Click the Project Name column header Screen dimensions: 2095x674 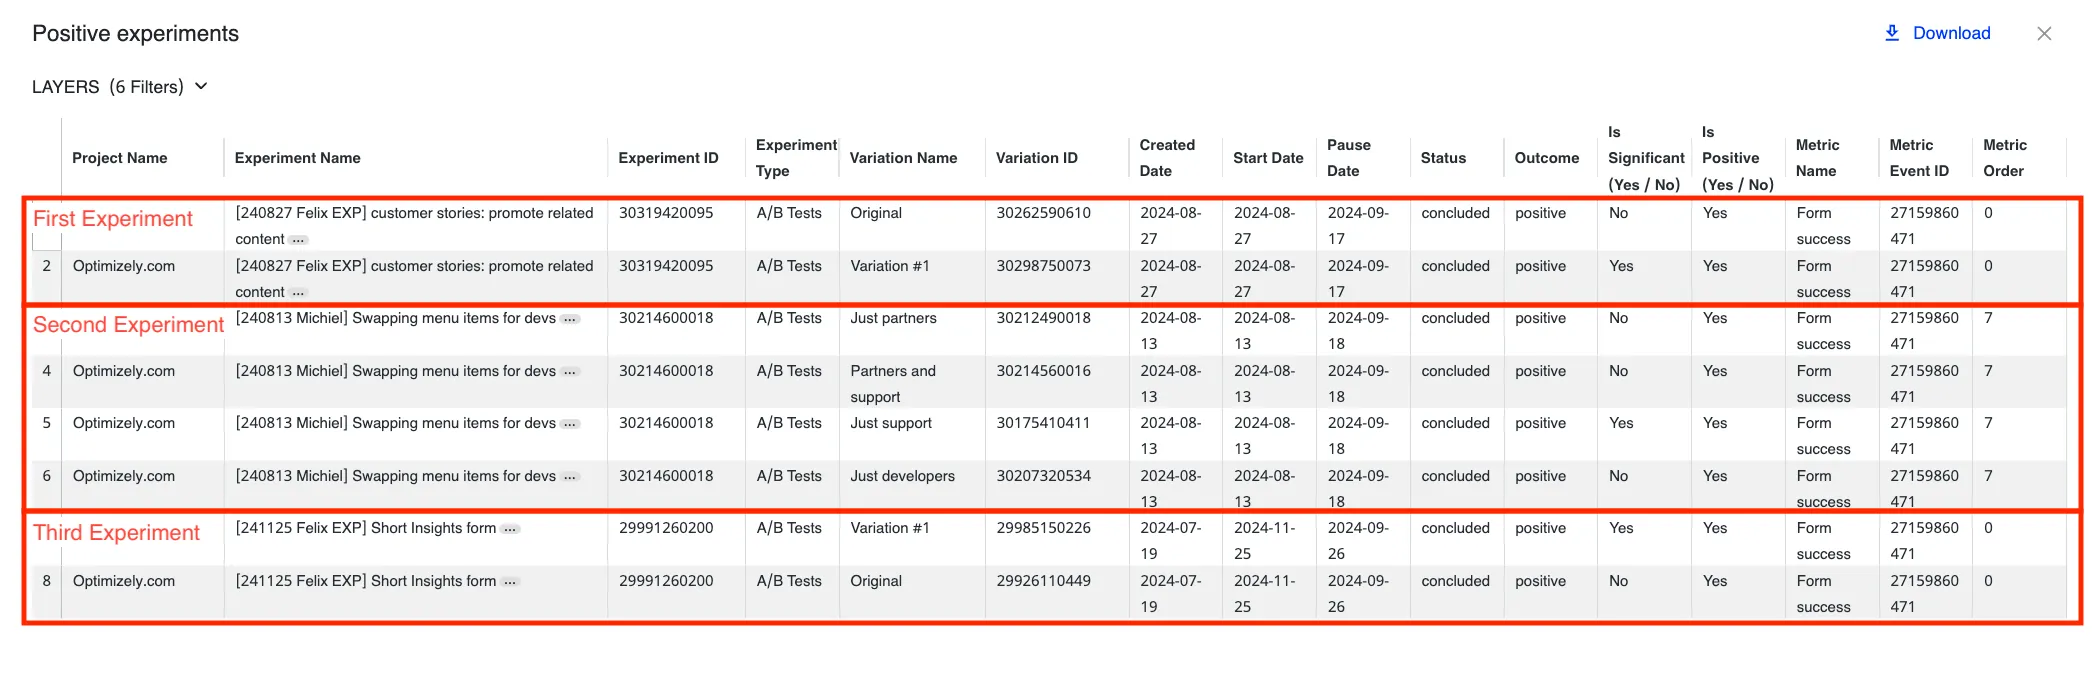pyautogui.click(x=120, y=158)
